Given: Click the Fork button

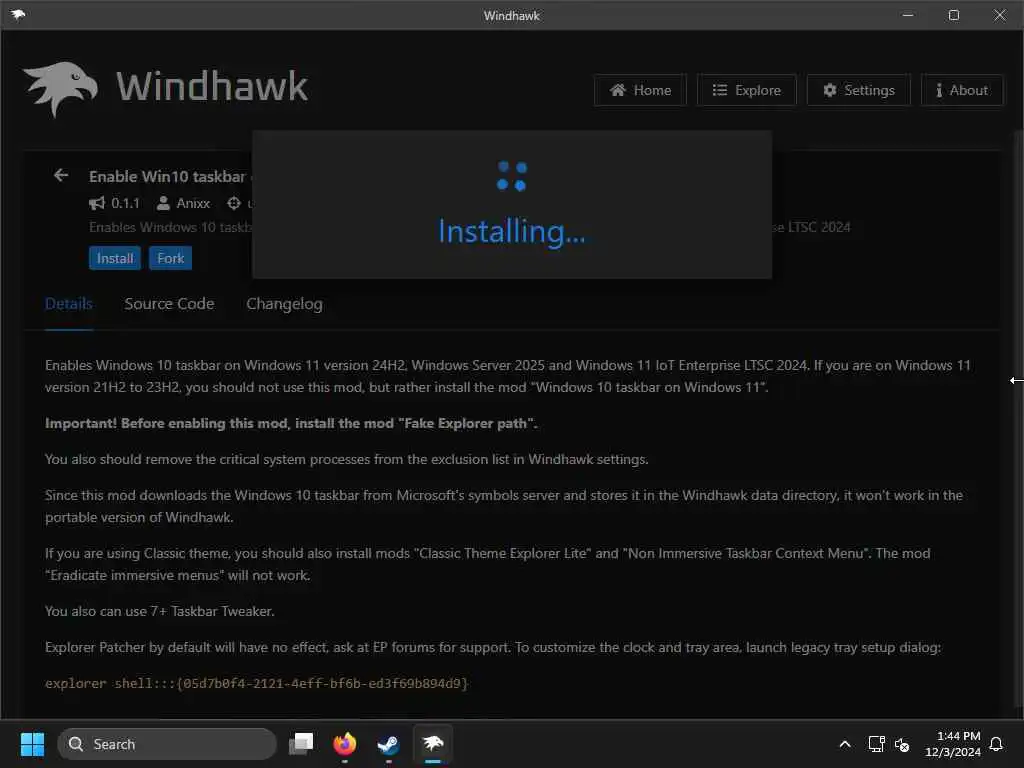Looking at the screenshot, I should pyautogui.click(x=170, y=258).
